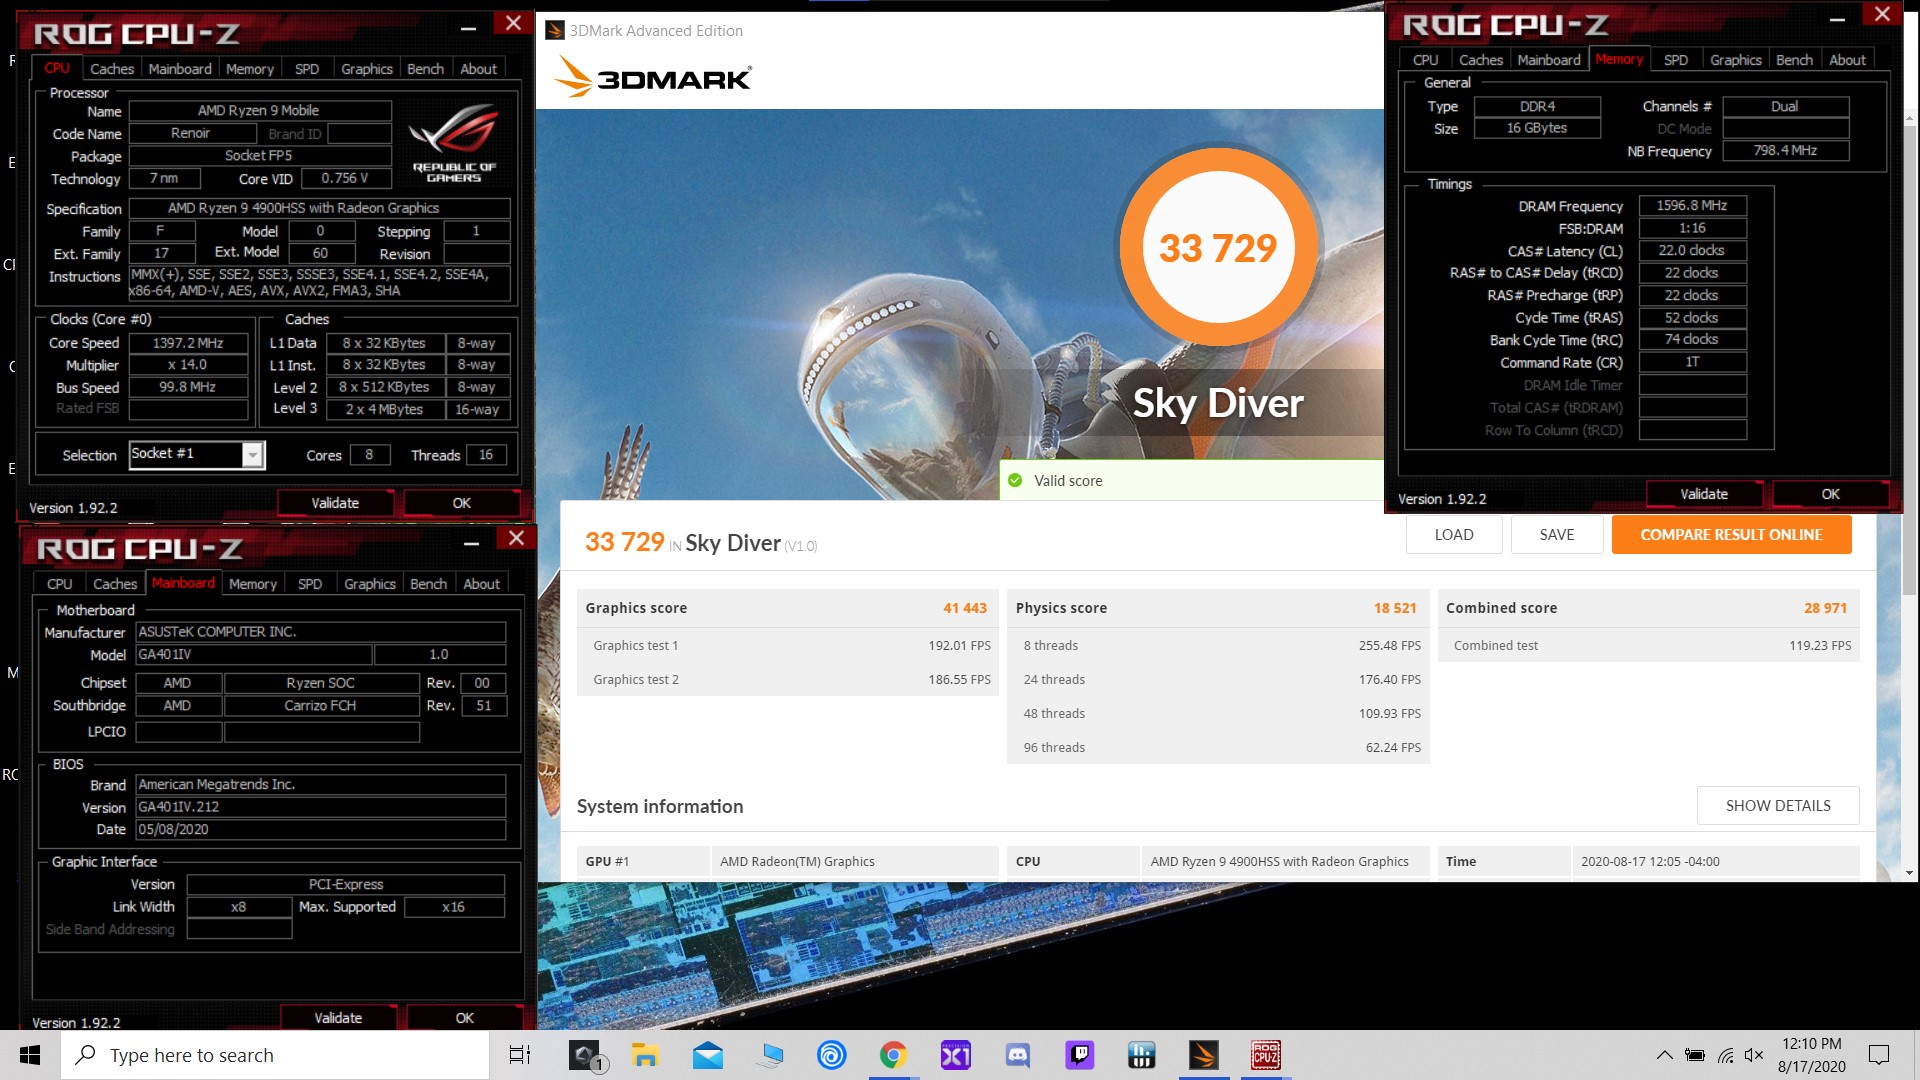
Task: Open the taskbar clock showing 12:10 PM
Action: pyautogui.click(x=1812, y=1055)
